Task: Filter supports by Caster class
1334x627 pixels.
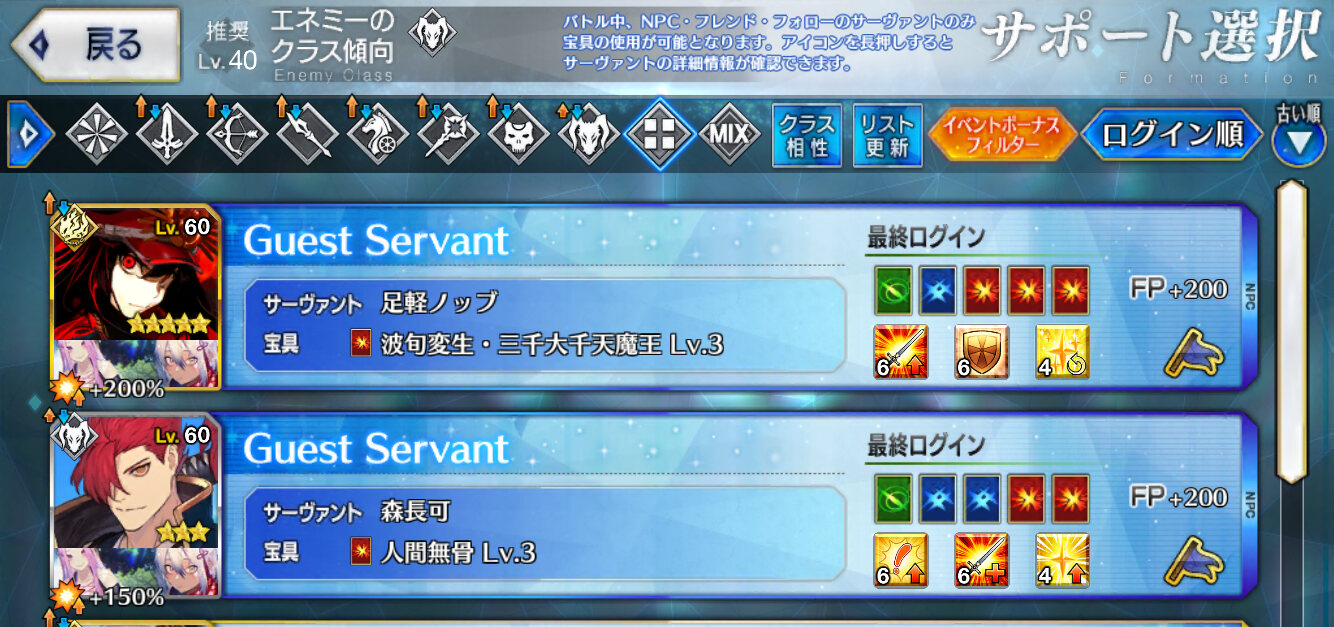Action: [447, 135]
